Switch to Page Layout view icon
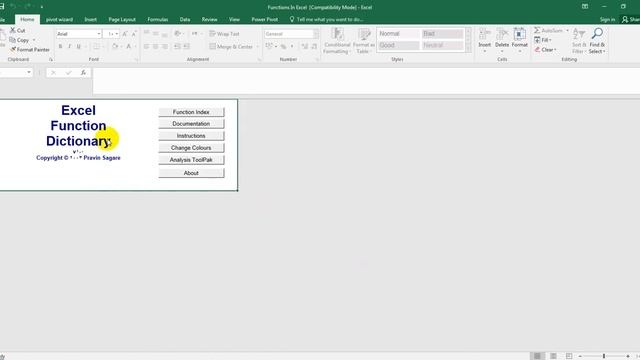The height and width of the screenshot is (360, 640). pyautogui.click(x=553, y=356)
